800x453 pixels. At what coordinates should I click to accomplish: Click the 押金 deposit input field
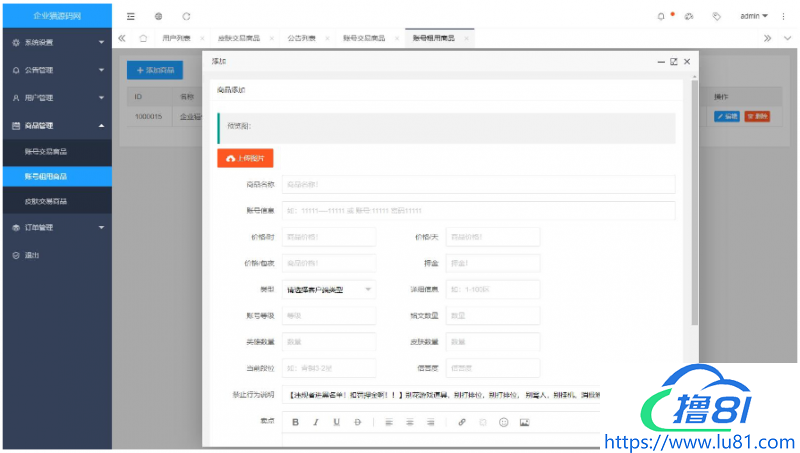pos(492,263)
